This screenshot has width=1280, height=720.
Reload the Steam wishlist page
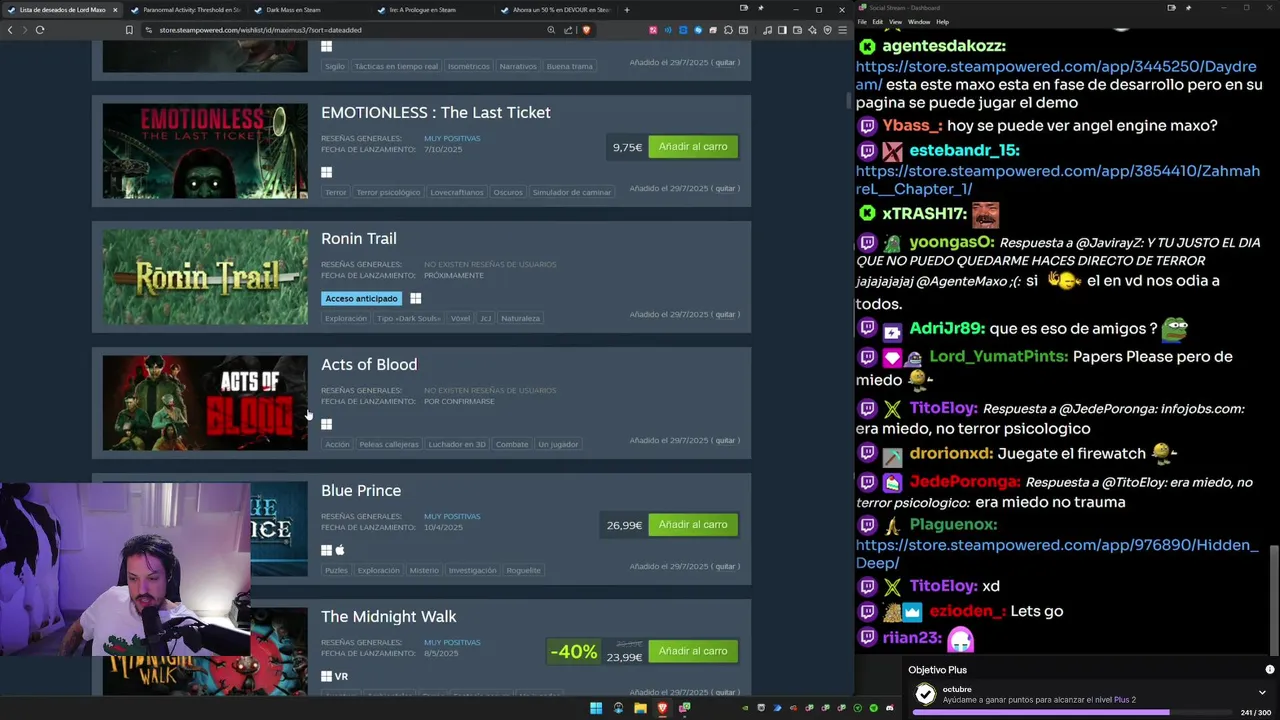40,30
